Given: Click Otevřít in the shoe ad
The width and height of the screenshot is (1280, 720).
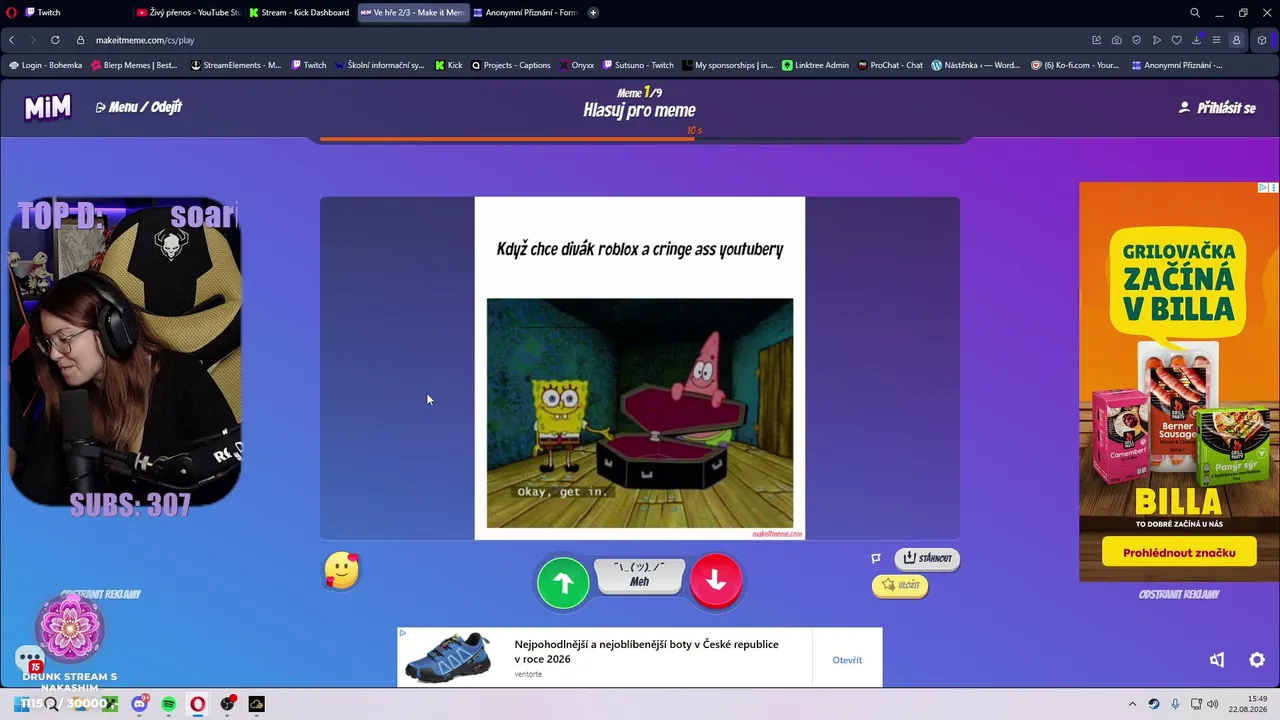Looking at the screenshot, I should [847, 660].
